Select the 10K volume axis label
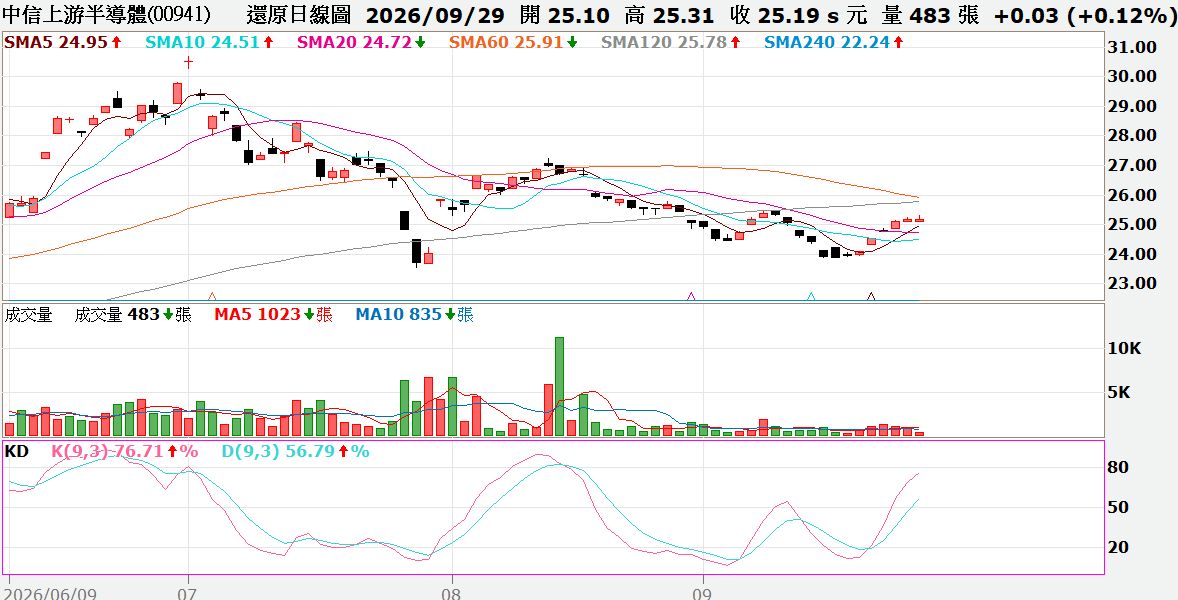The image size is (1178, 600). tap(1125, 348)
